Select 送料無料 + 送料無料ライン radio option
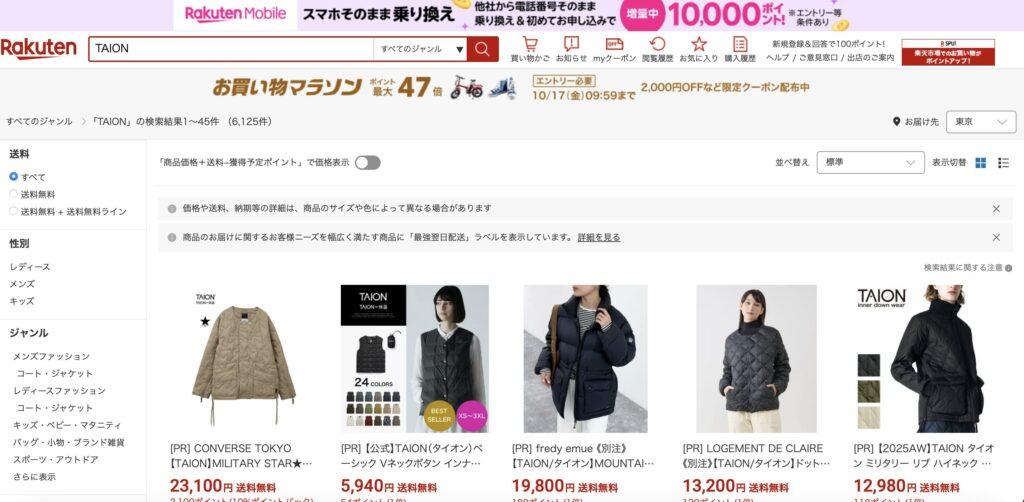This screenshot has height=502, width=1024. click(x=68, y=212)
